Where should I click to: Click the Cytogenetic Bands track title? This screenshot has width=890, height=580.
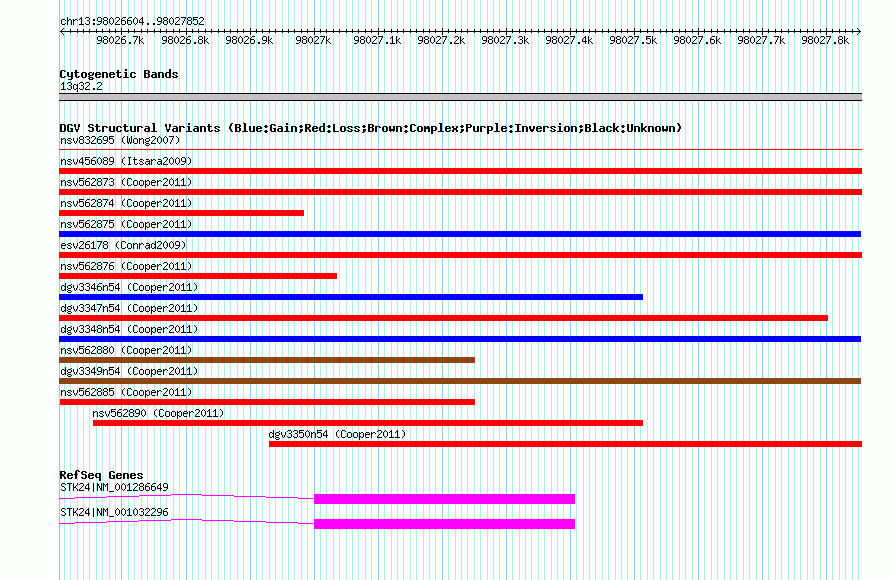(x=119, y=74)
